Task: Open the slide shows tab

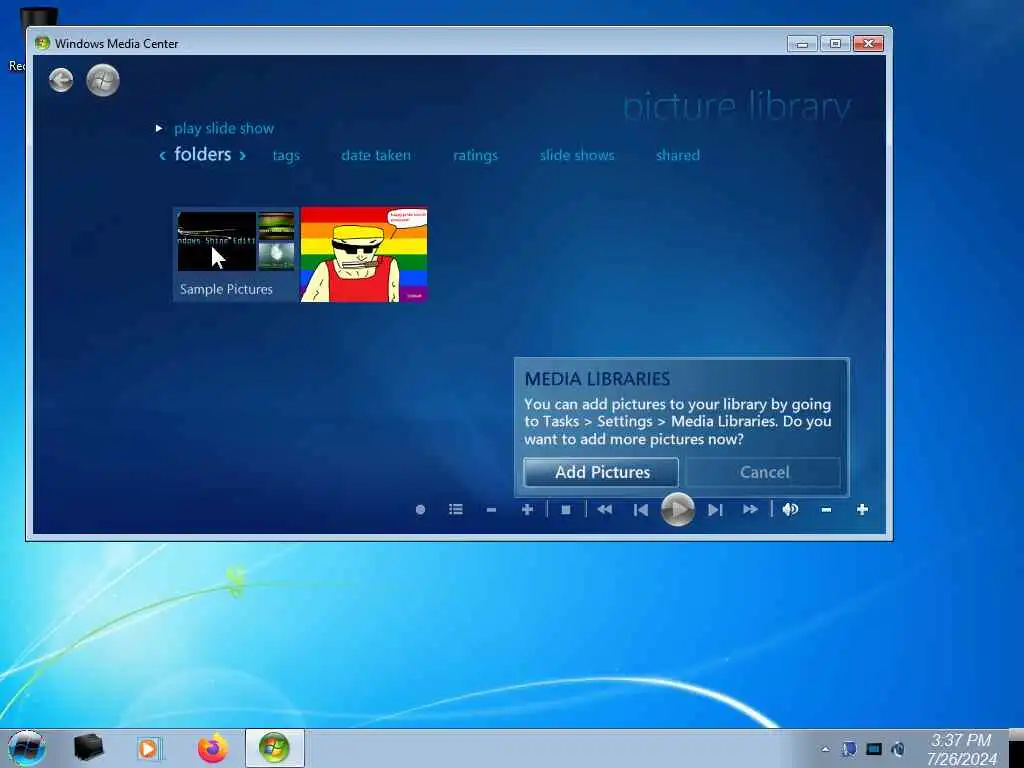Action: [577, 155]
